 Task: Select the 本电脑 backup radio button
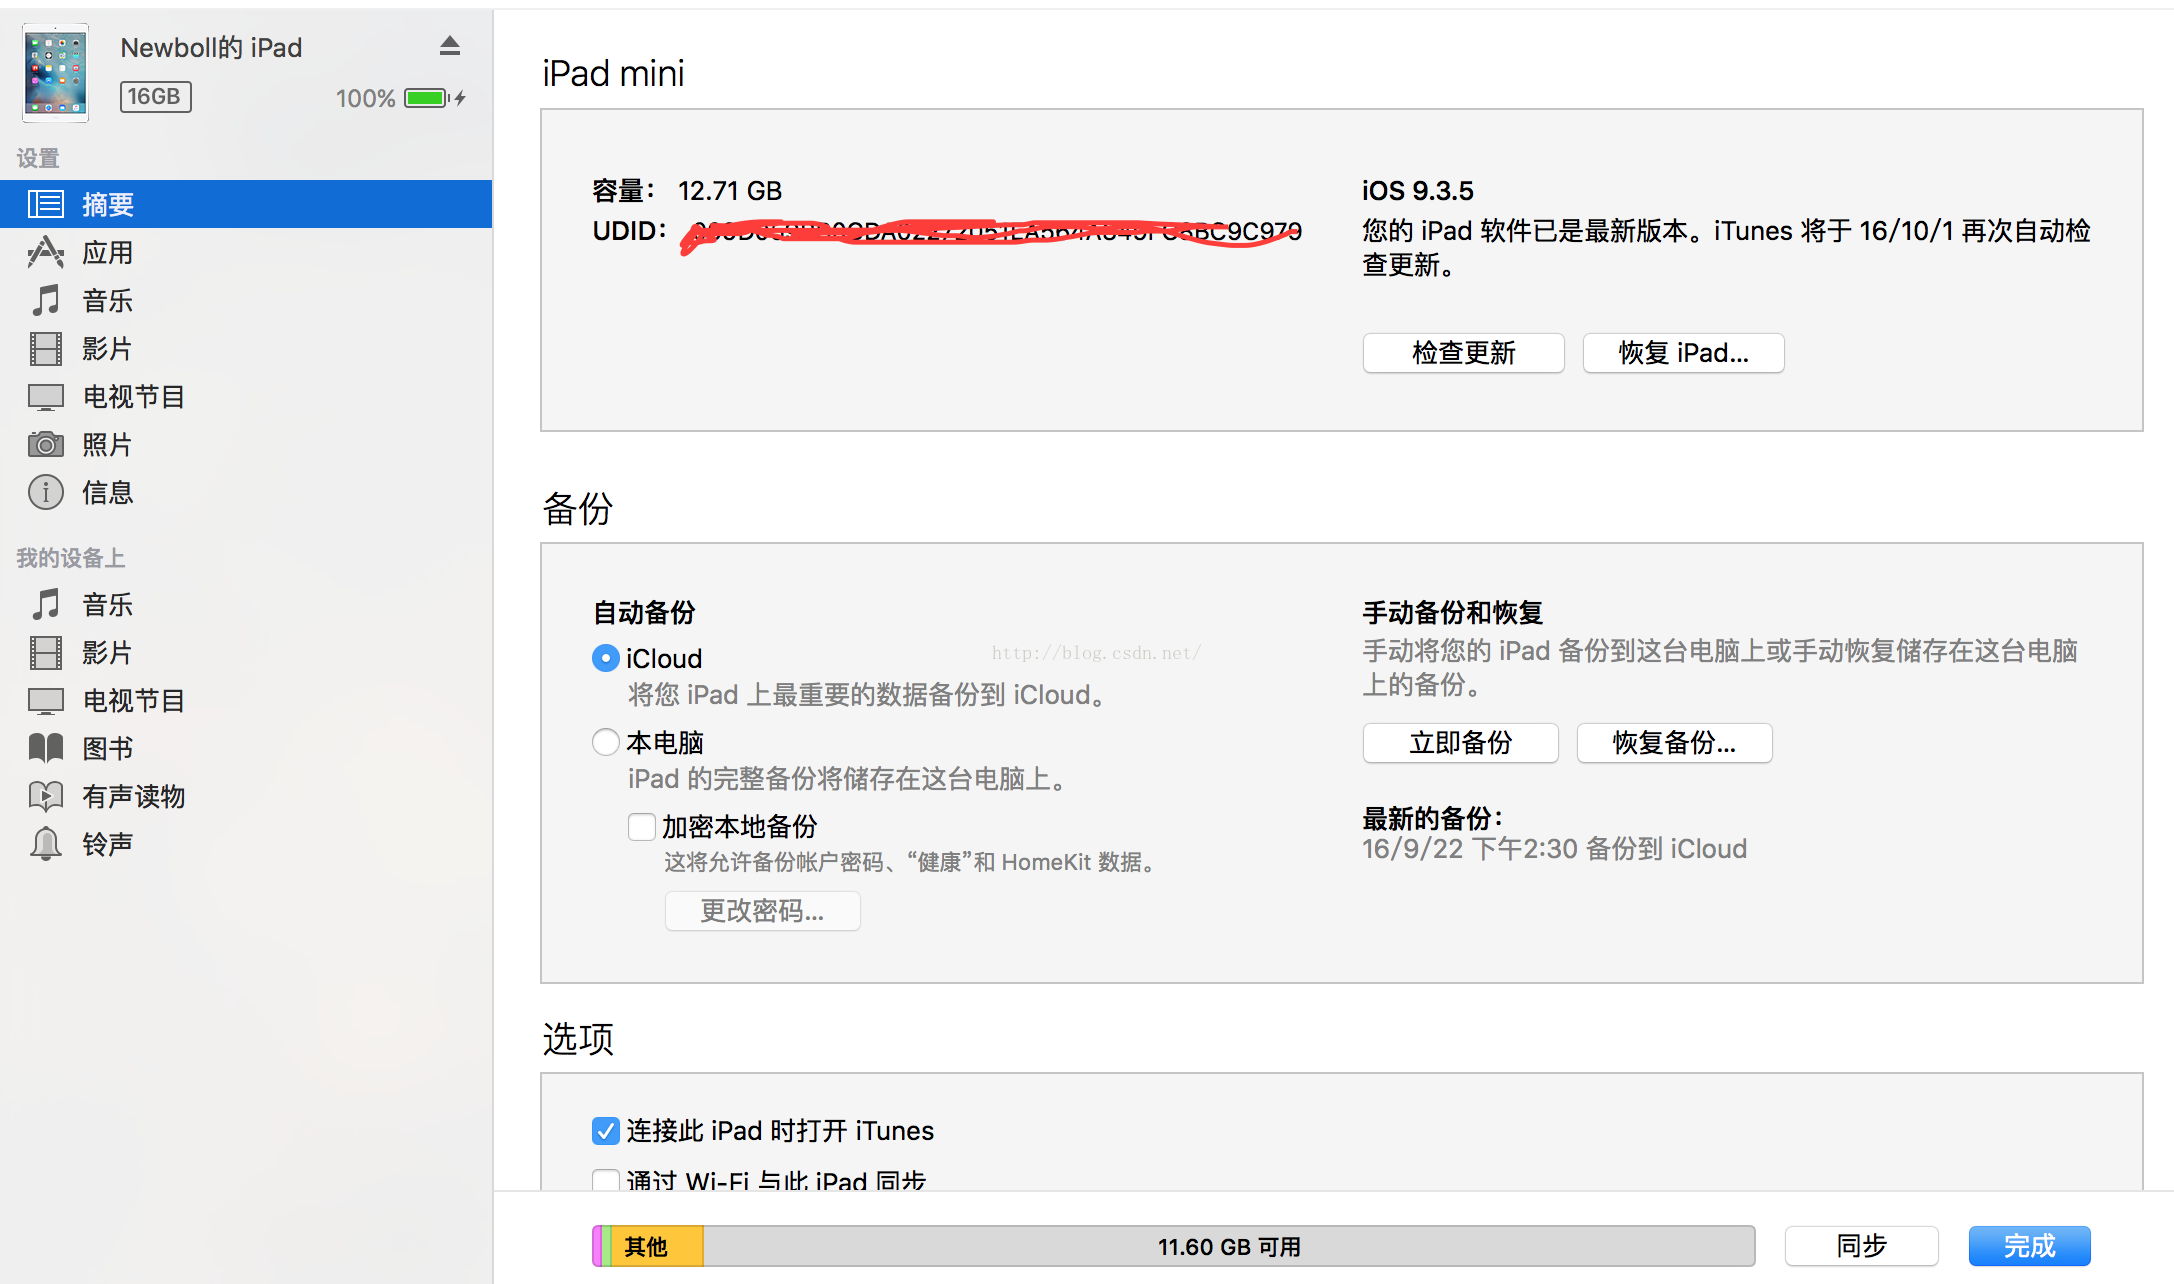[605, 742]
